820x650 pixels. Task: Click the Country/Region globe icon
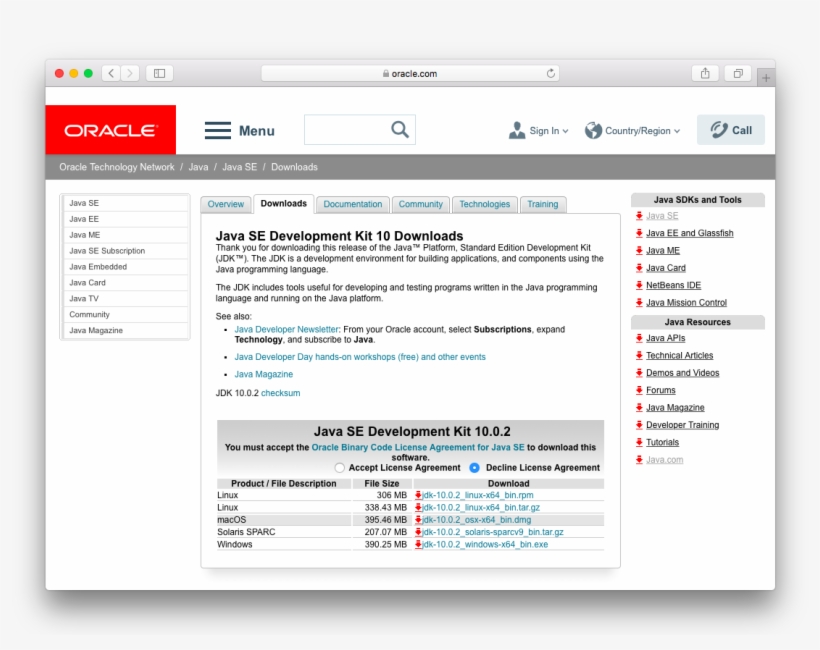[x=593, y=130]
